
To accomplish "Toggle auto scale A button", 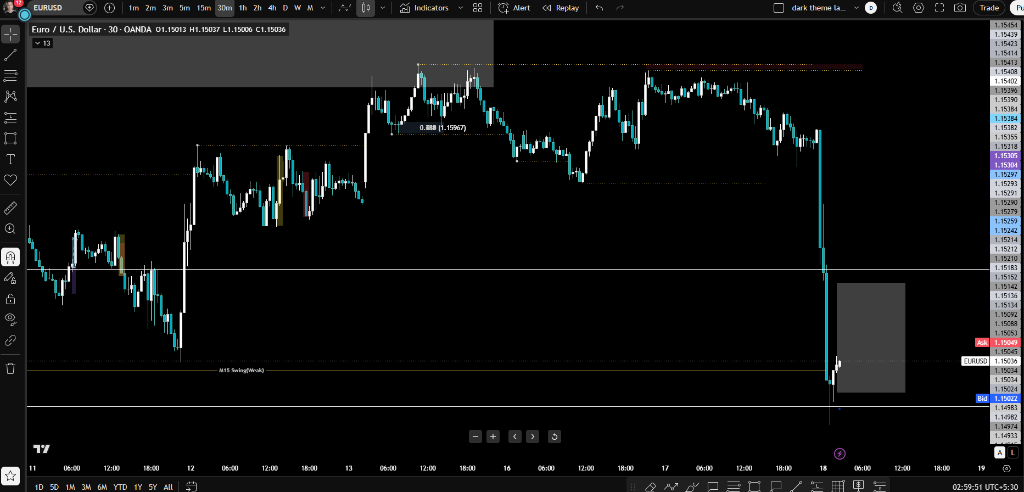I will click(999, 452).
